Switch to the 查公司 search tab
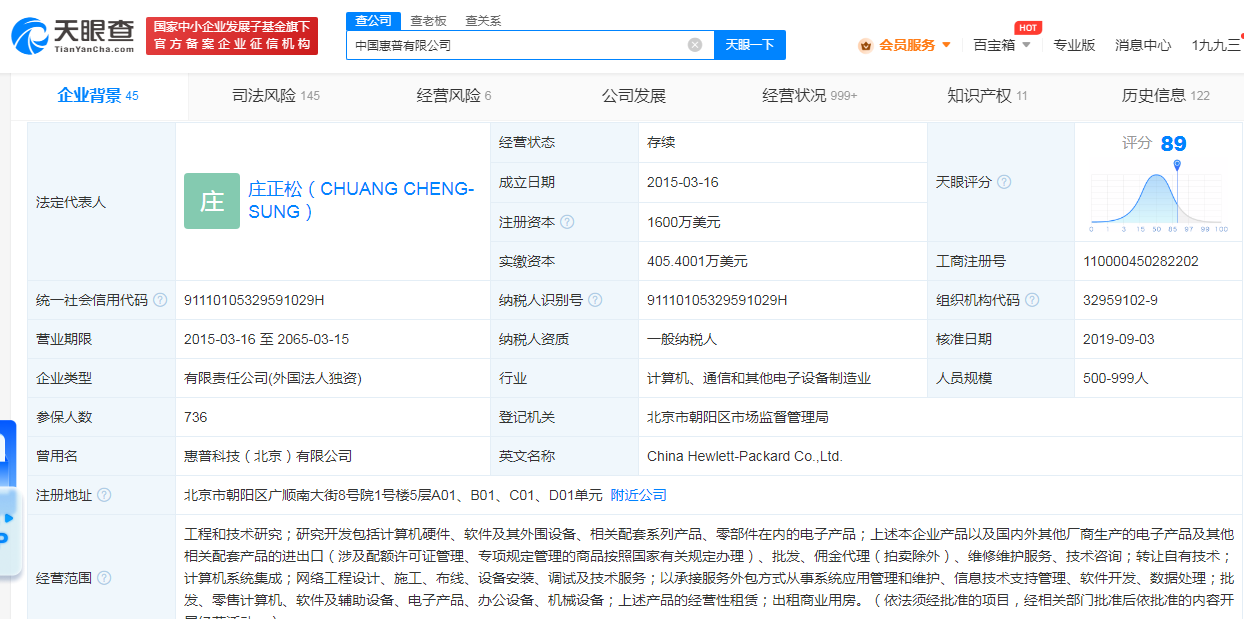Viewport: 1244px width, 619px height. (374, 20)
